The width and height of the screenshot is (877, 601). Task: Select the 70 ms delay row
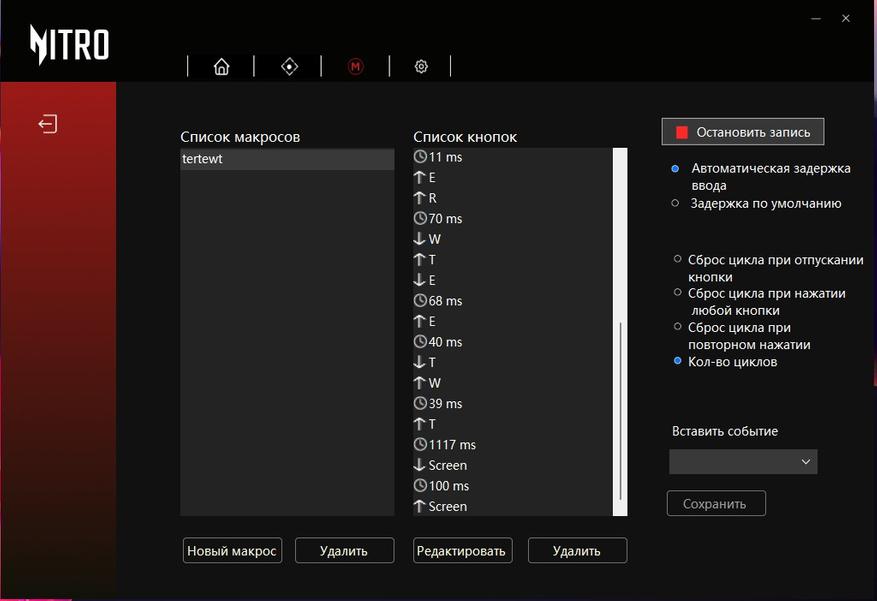(x=513, y=219)
